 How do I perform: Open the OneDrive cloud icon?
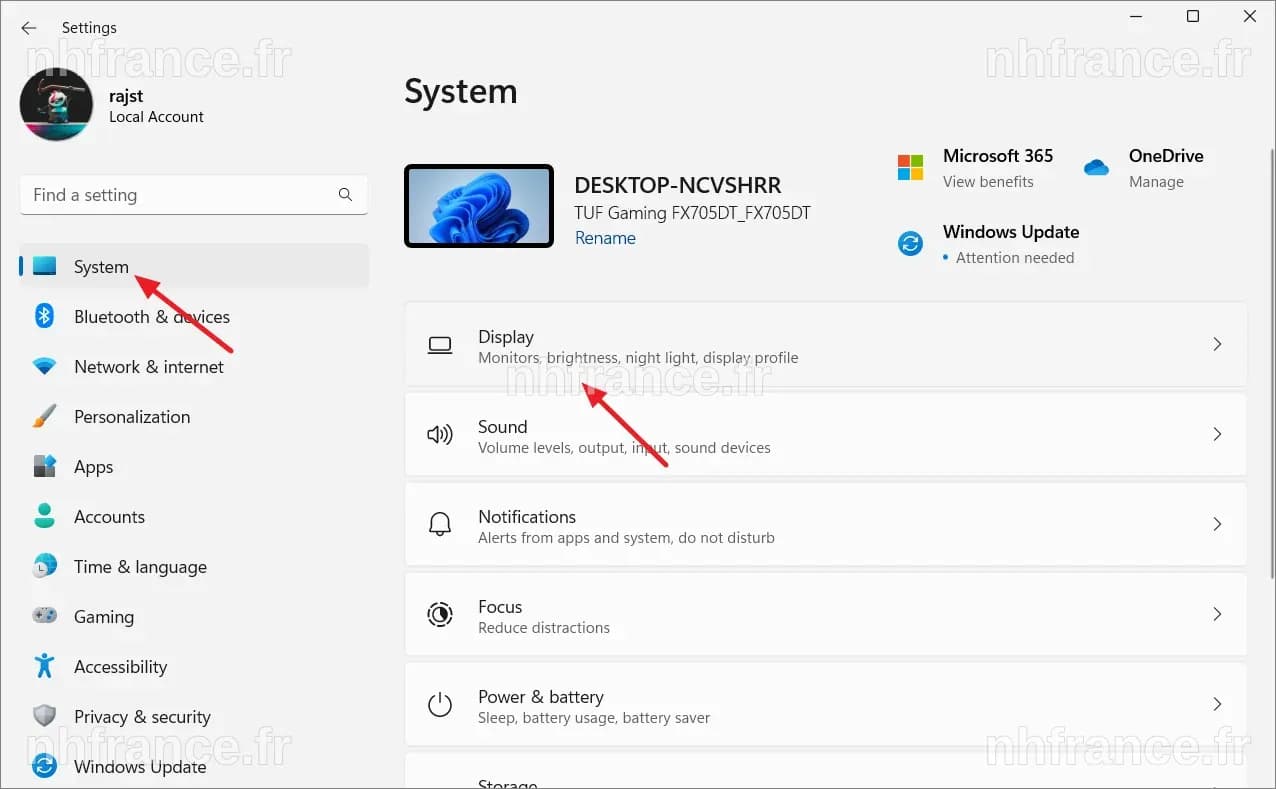pos(1096,167)
